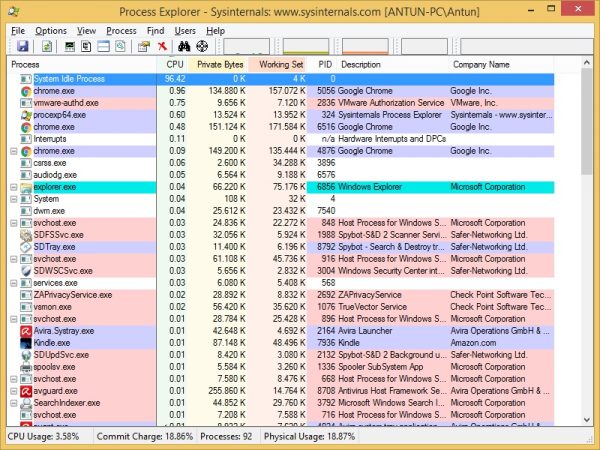Viewport: 600px width, 450px height.
Task: Collapse the System process tree node
Action: point(13,199)
